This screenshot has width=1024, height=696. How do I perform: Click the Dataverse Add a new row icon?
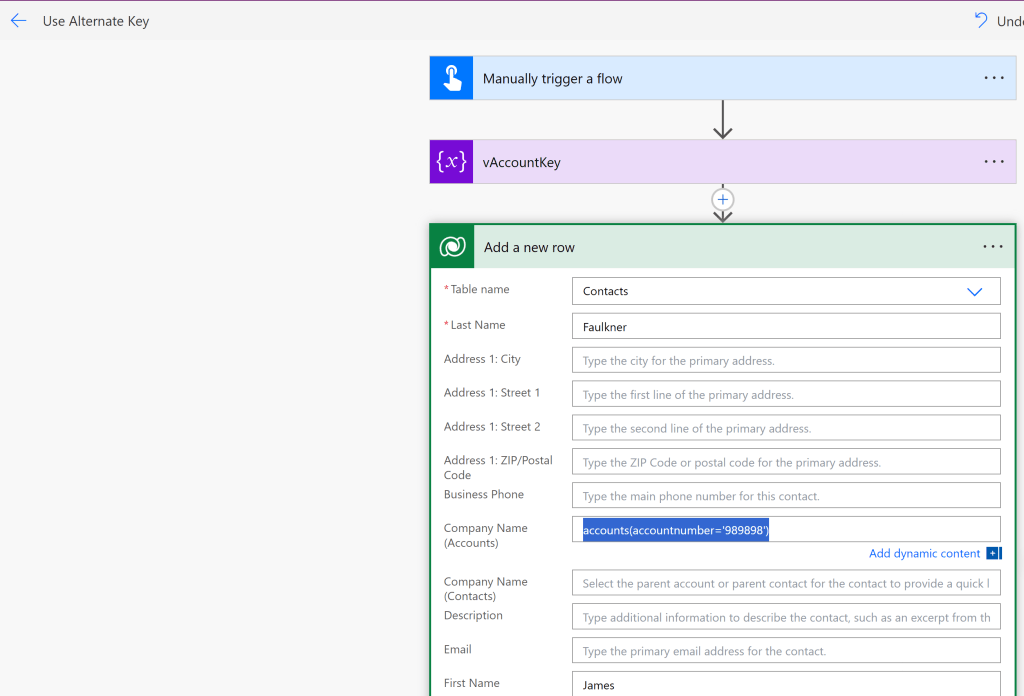pyautogui.click(x=452, y=247)
